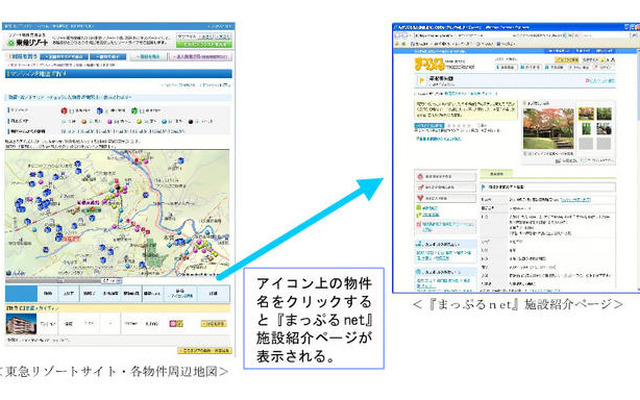Click the last Mapple navigation button with red icon

[603, 67]
